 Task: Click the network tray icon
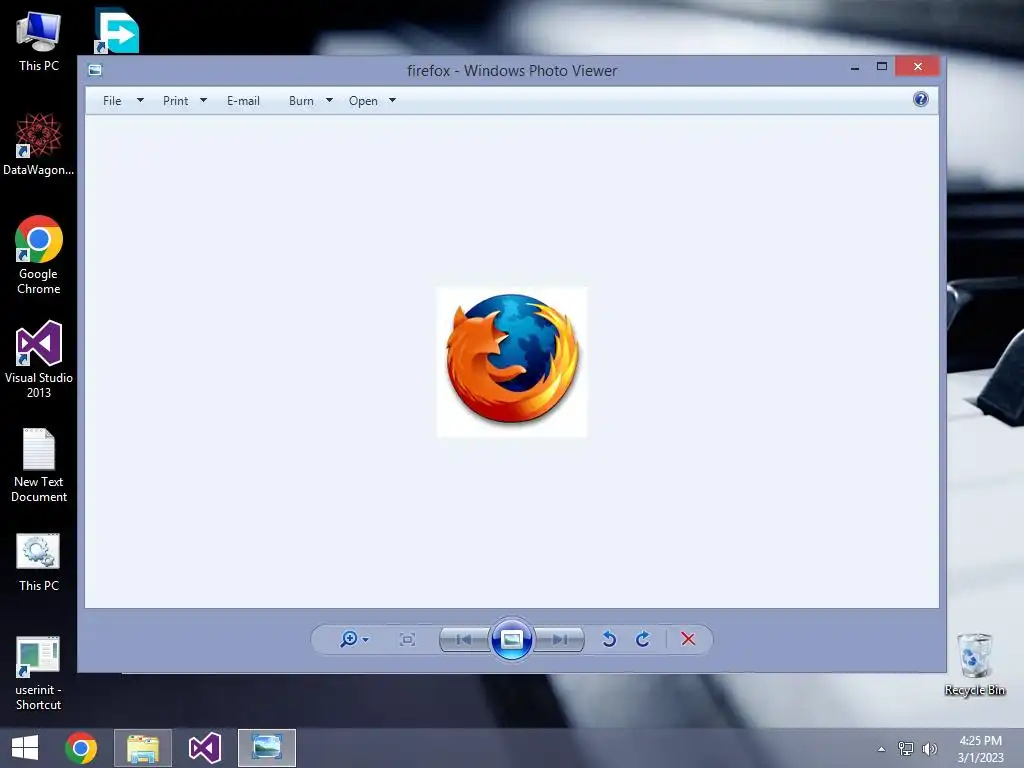(x=906, y=749)
